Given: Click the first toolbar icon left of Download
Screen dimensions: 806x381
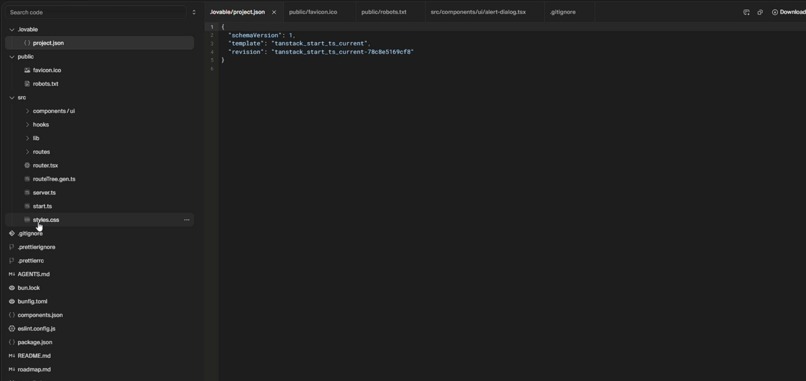Looking at the screenshot, I should click(x=746, y=12).
